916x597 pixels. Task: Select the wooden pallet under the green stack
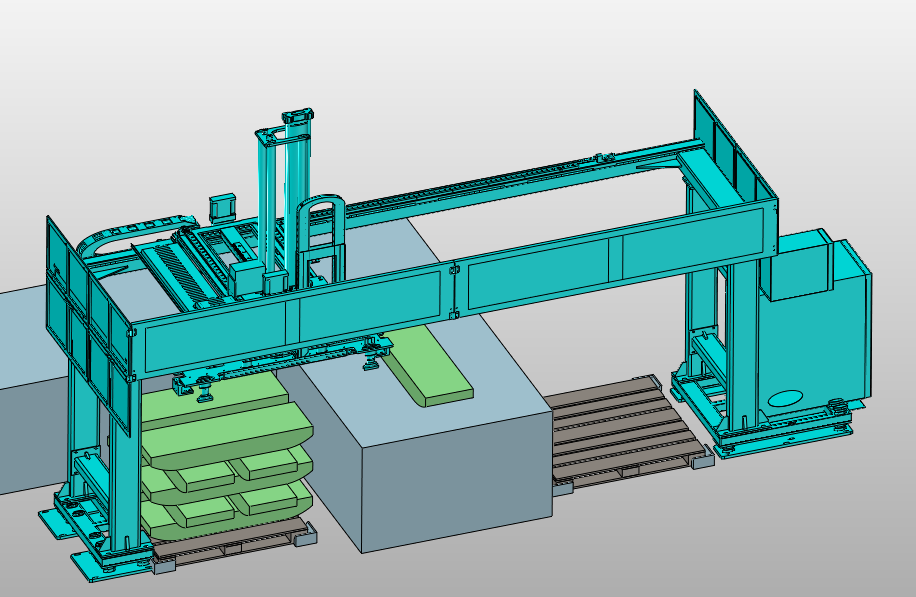click(x=234, y=546)
